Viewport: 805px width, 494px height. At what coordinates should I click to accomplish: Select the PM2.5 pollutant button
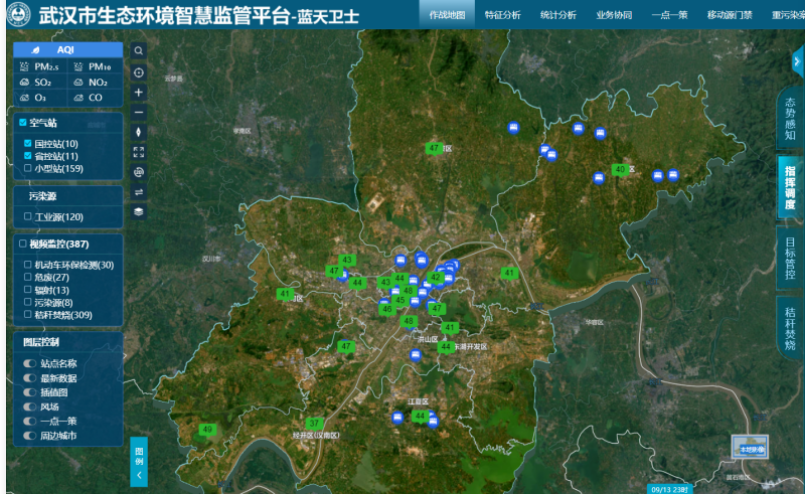coord(39,66)
